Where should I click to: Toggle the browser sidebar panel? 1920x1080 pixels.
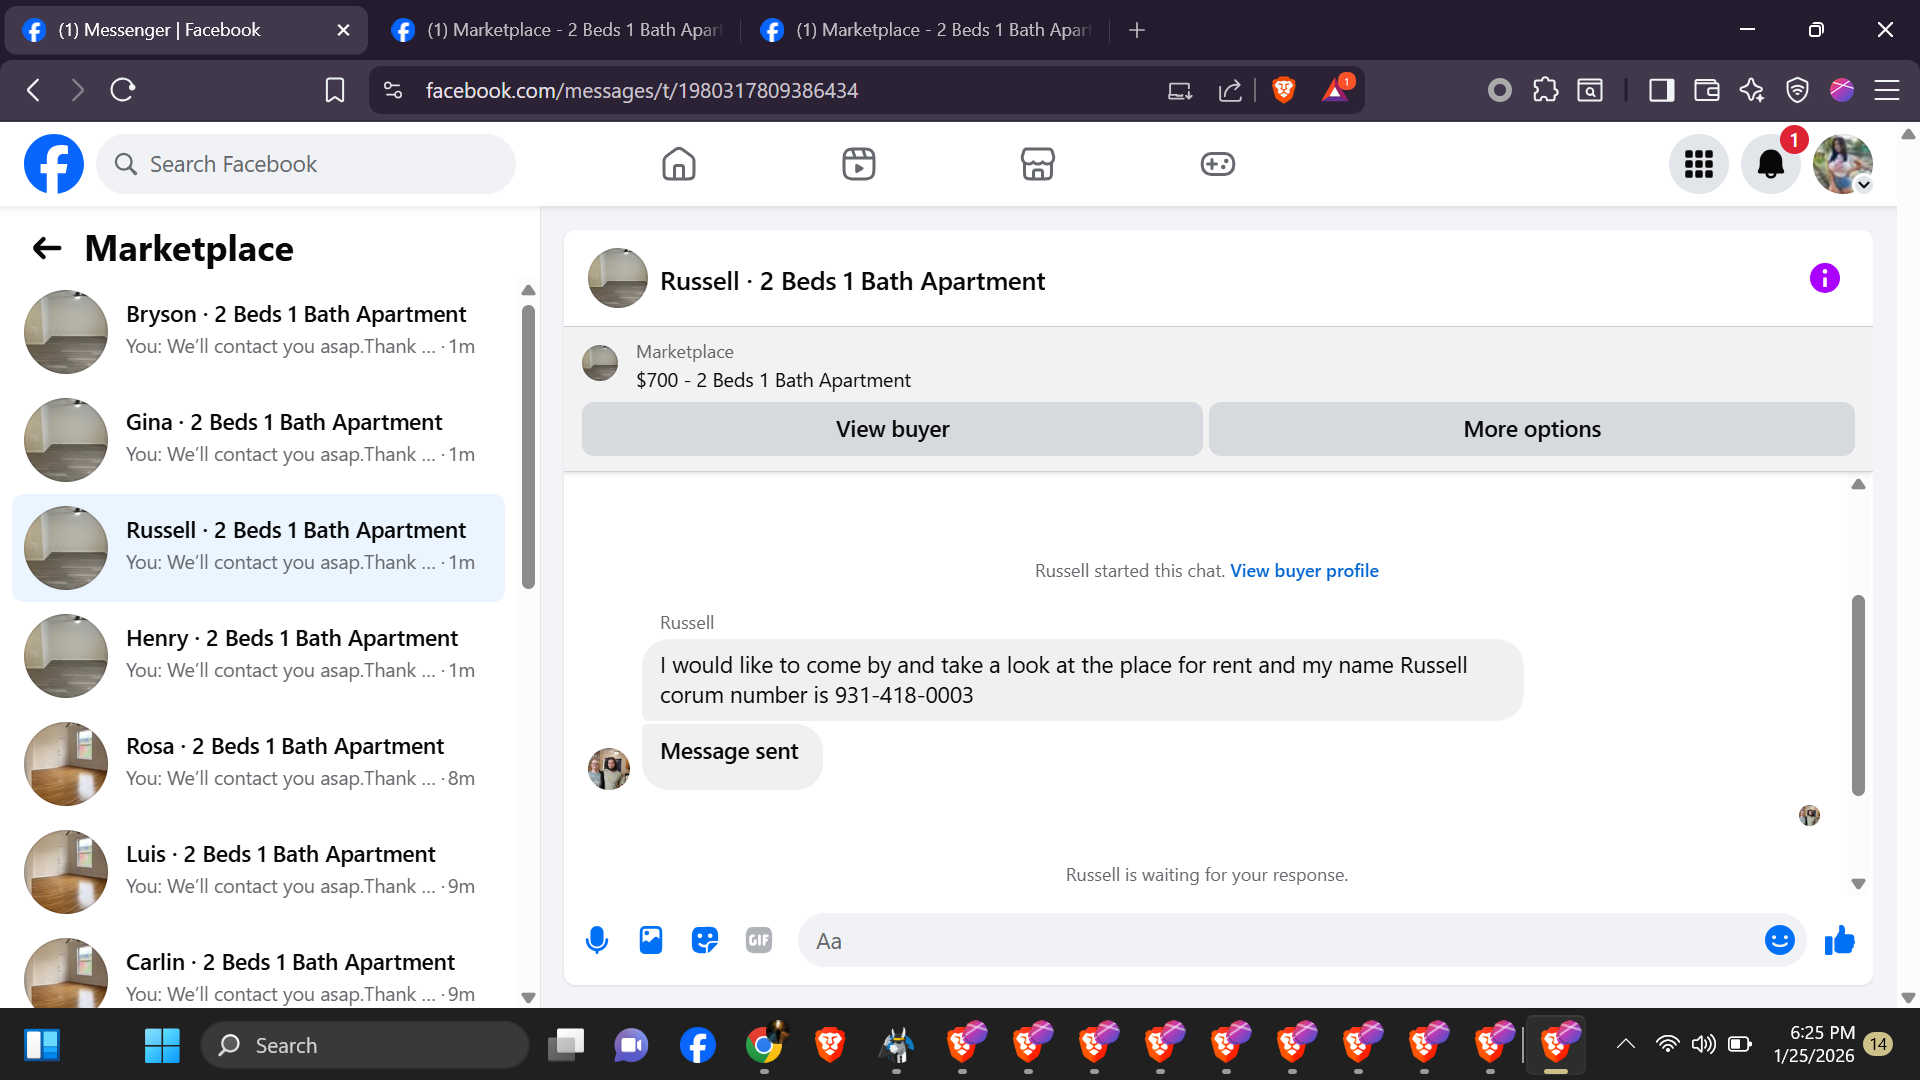(1661, 90)
